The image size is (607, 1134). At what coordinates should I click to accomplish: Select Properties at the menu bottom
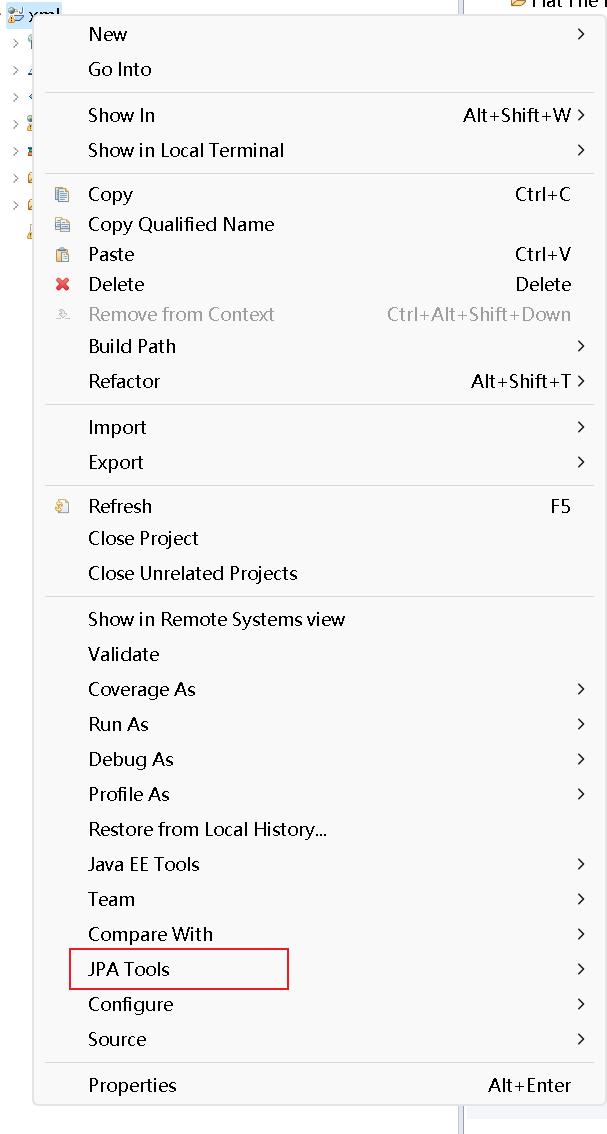(x=132, y=1086)
